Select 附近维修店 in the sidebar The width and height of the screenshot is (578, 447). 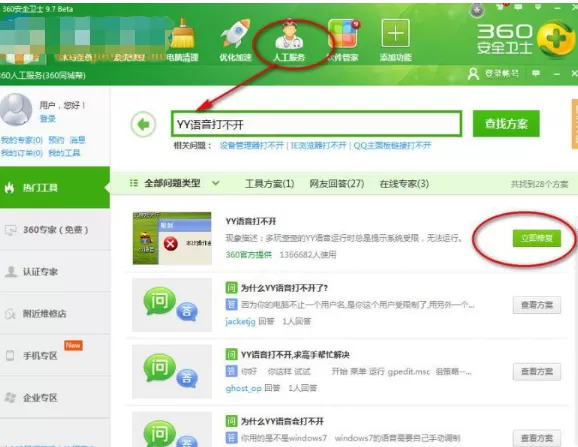tap(55, 314)
